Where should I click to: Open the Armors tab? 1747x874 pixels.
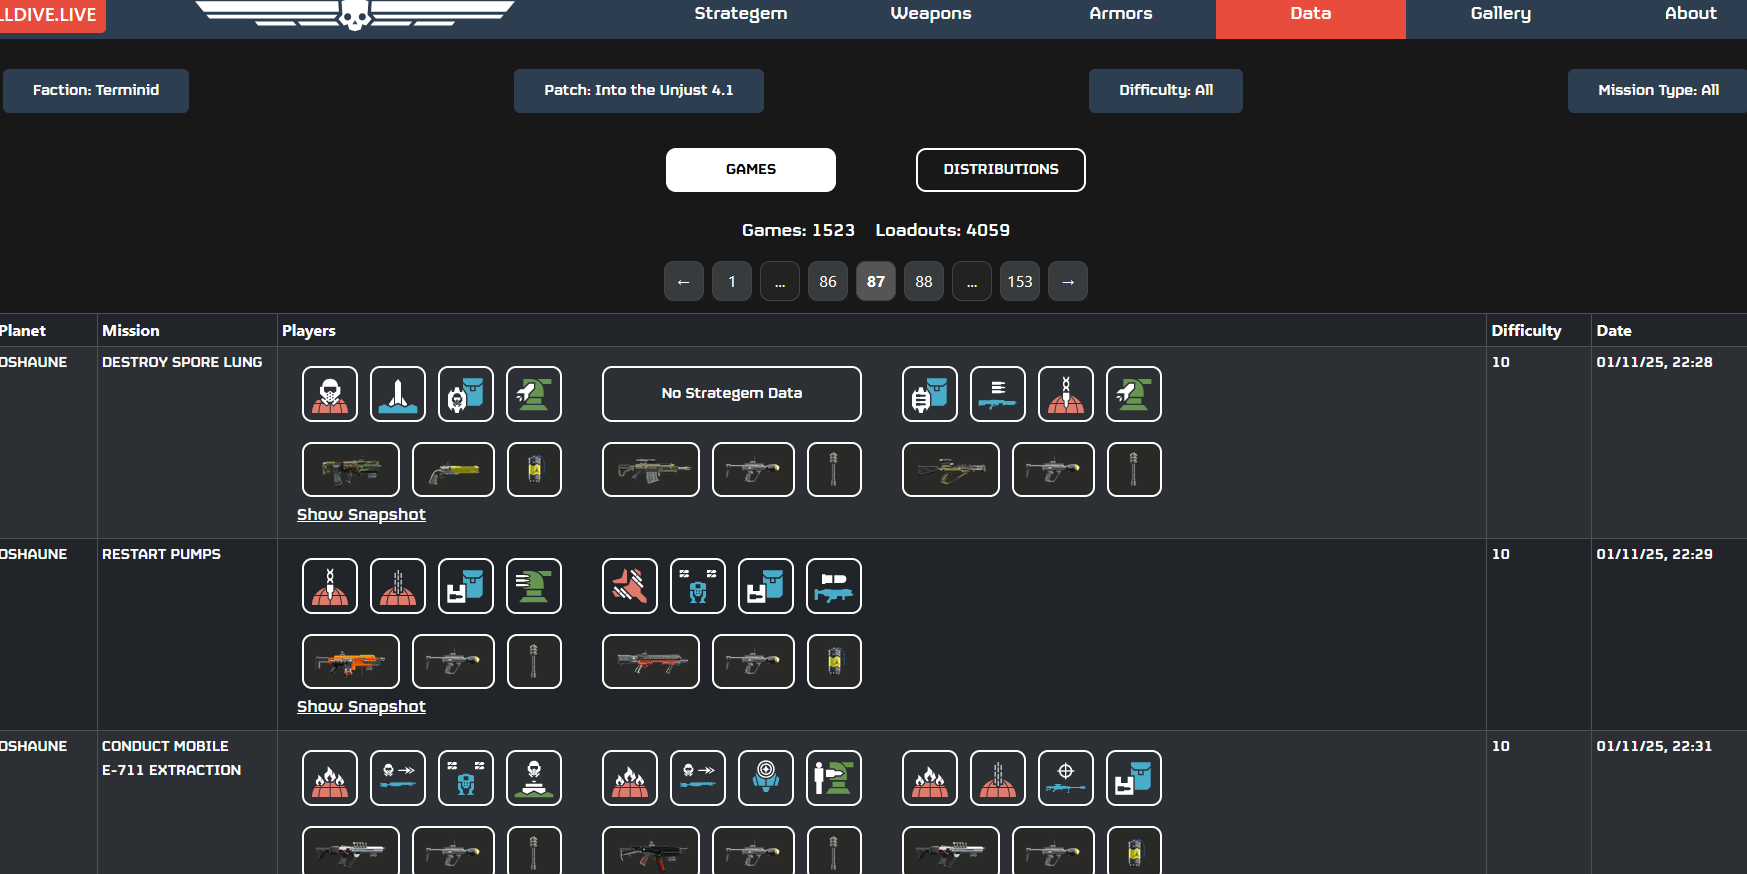(1121, 14)
